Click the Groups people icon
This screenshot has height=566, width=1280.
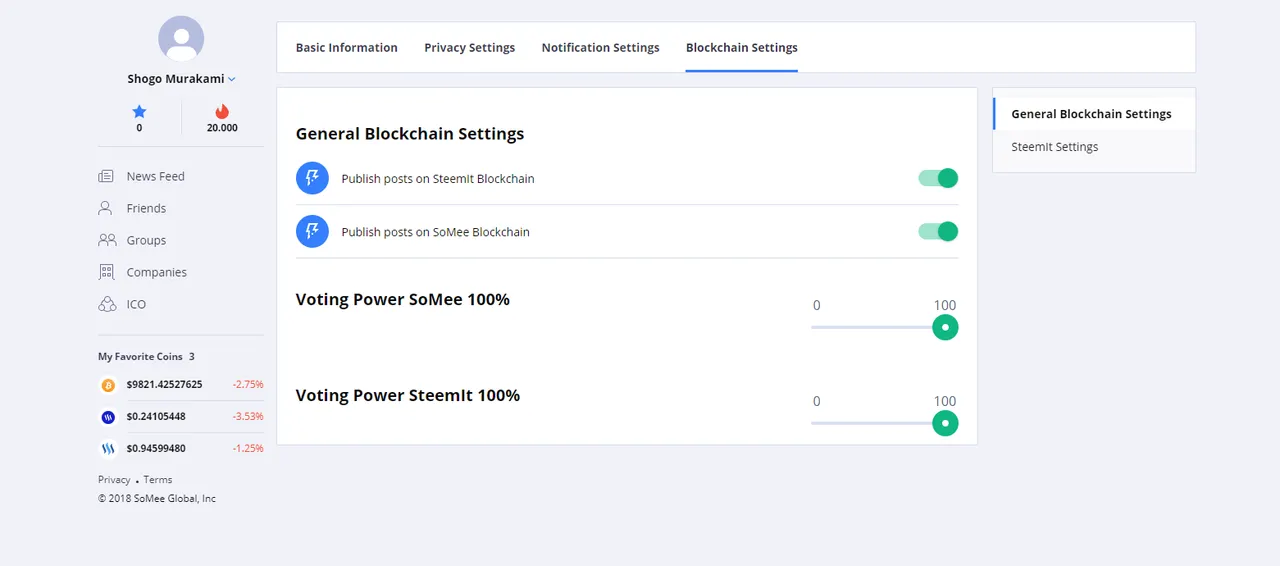click(x=107, y=240)
